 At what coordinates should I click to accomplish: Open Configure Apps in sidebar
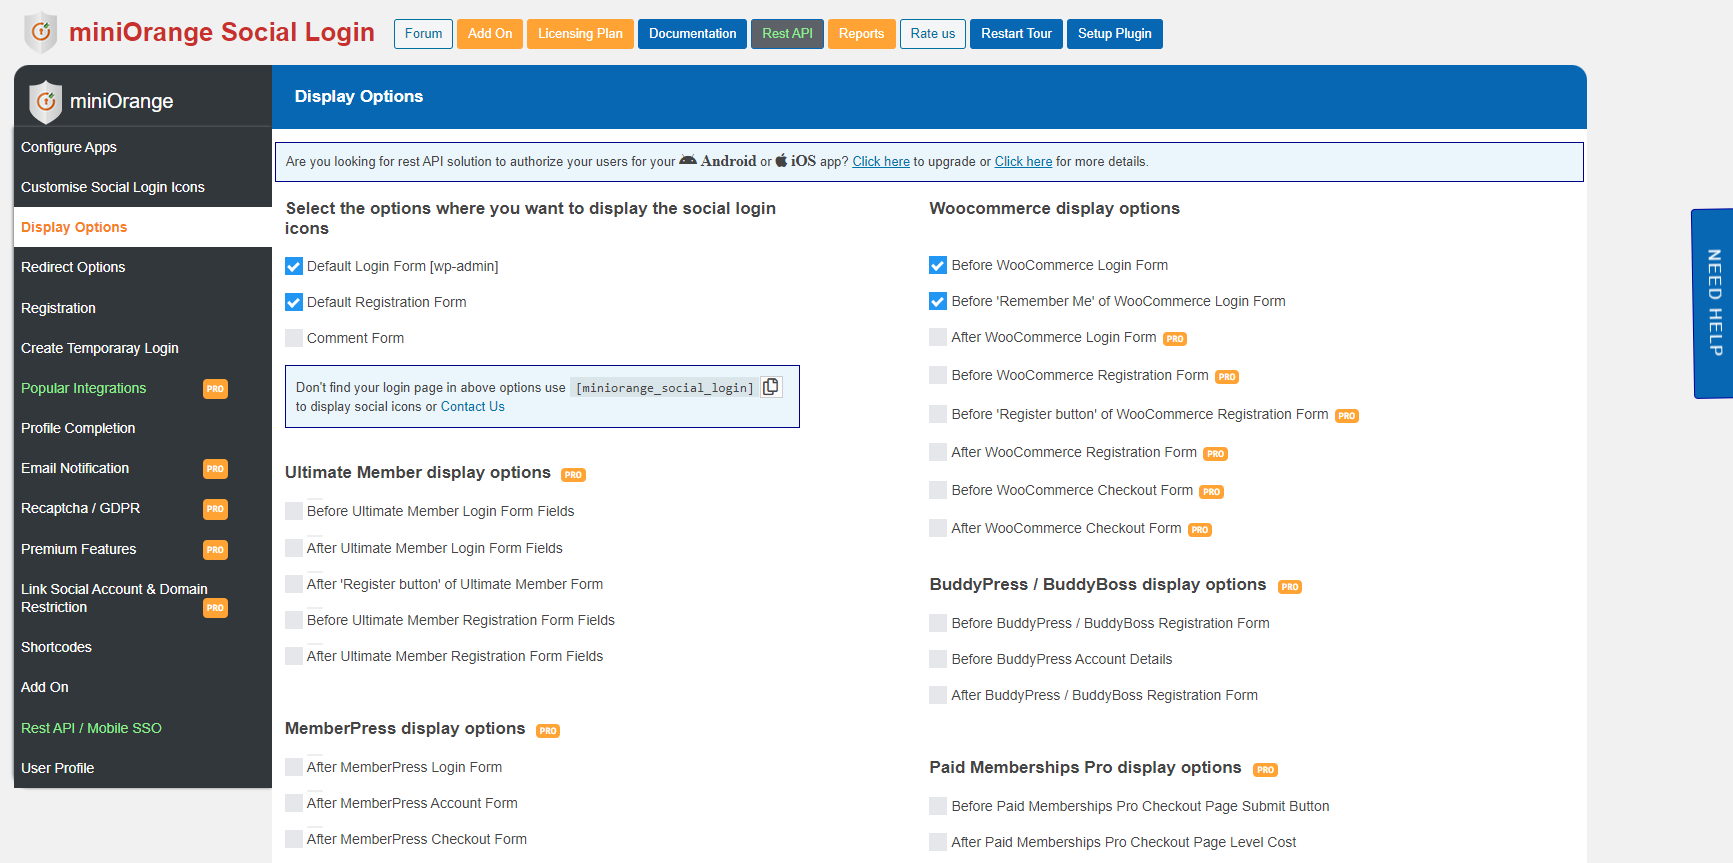coord(143,147)
